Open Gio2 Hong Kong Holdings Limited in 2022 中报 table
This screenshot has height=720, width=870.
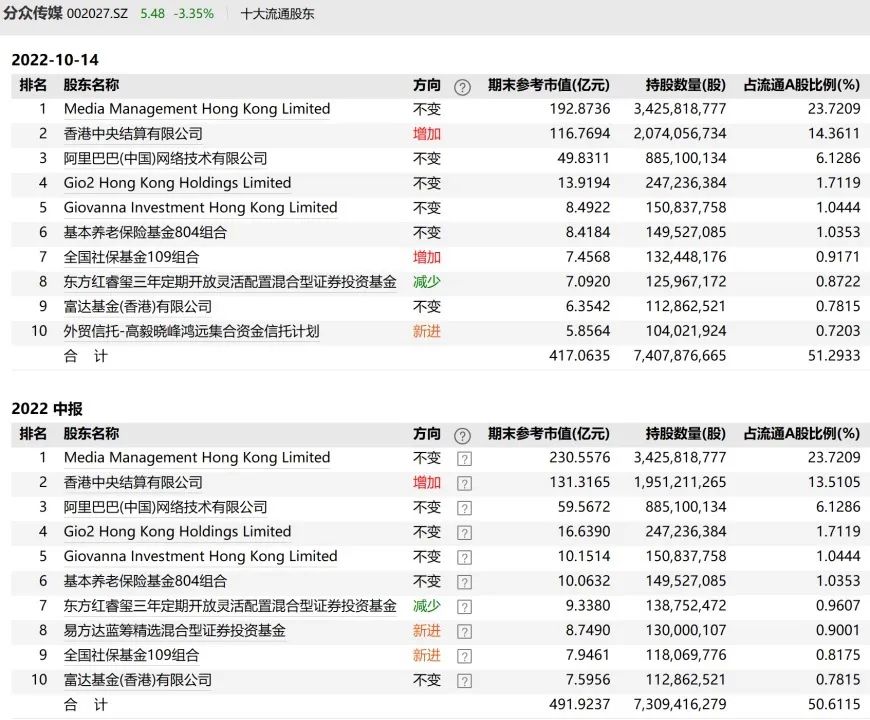click(178, 531)
